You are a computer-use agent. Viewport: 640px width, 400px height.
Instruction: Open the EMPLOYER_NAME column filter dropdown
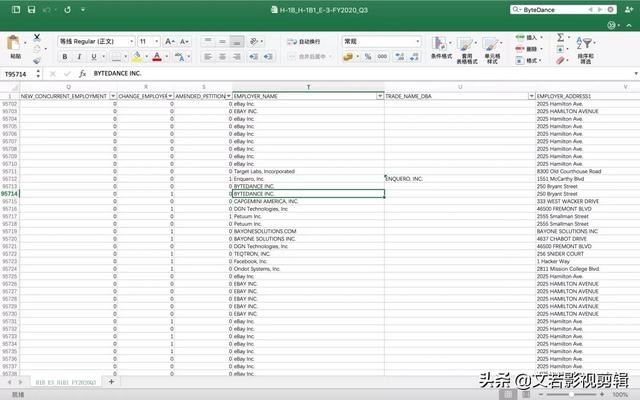(379, 95)
